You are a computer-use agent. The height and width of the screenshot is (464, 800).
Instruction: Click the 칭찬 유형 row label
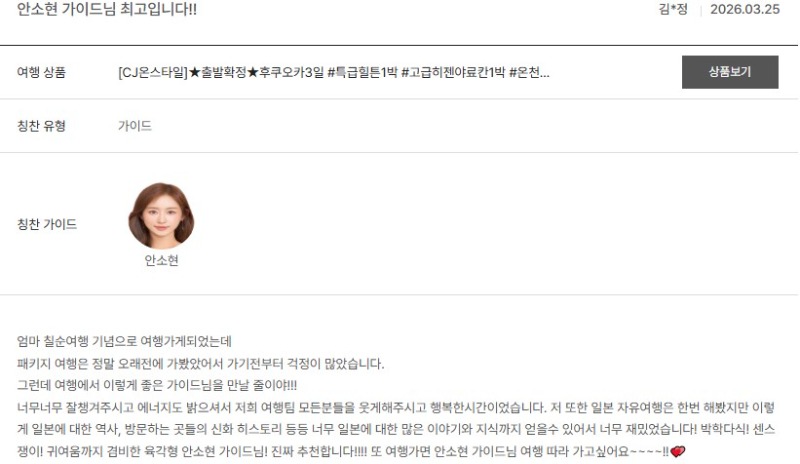41,126
